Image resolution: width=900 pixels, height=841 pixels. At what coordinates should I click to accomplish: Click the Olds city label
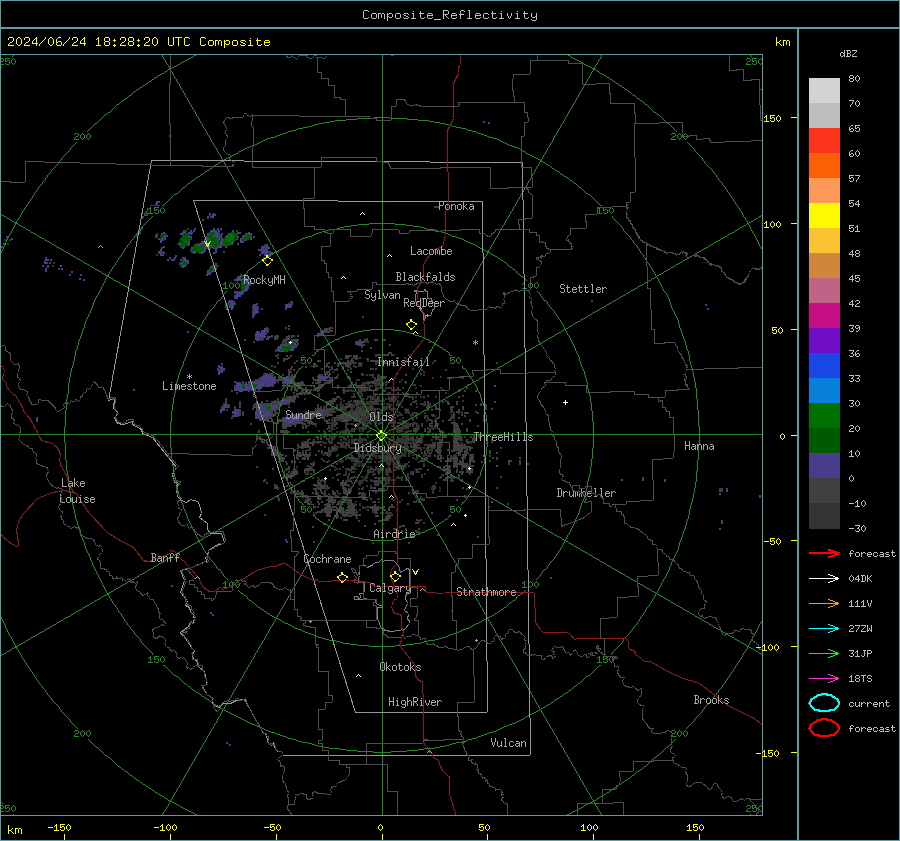(381, 417)
